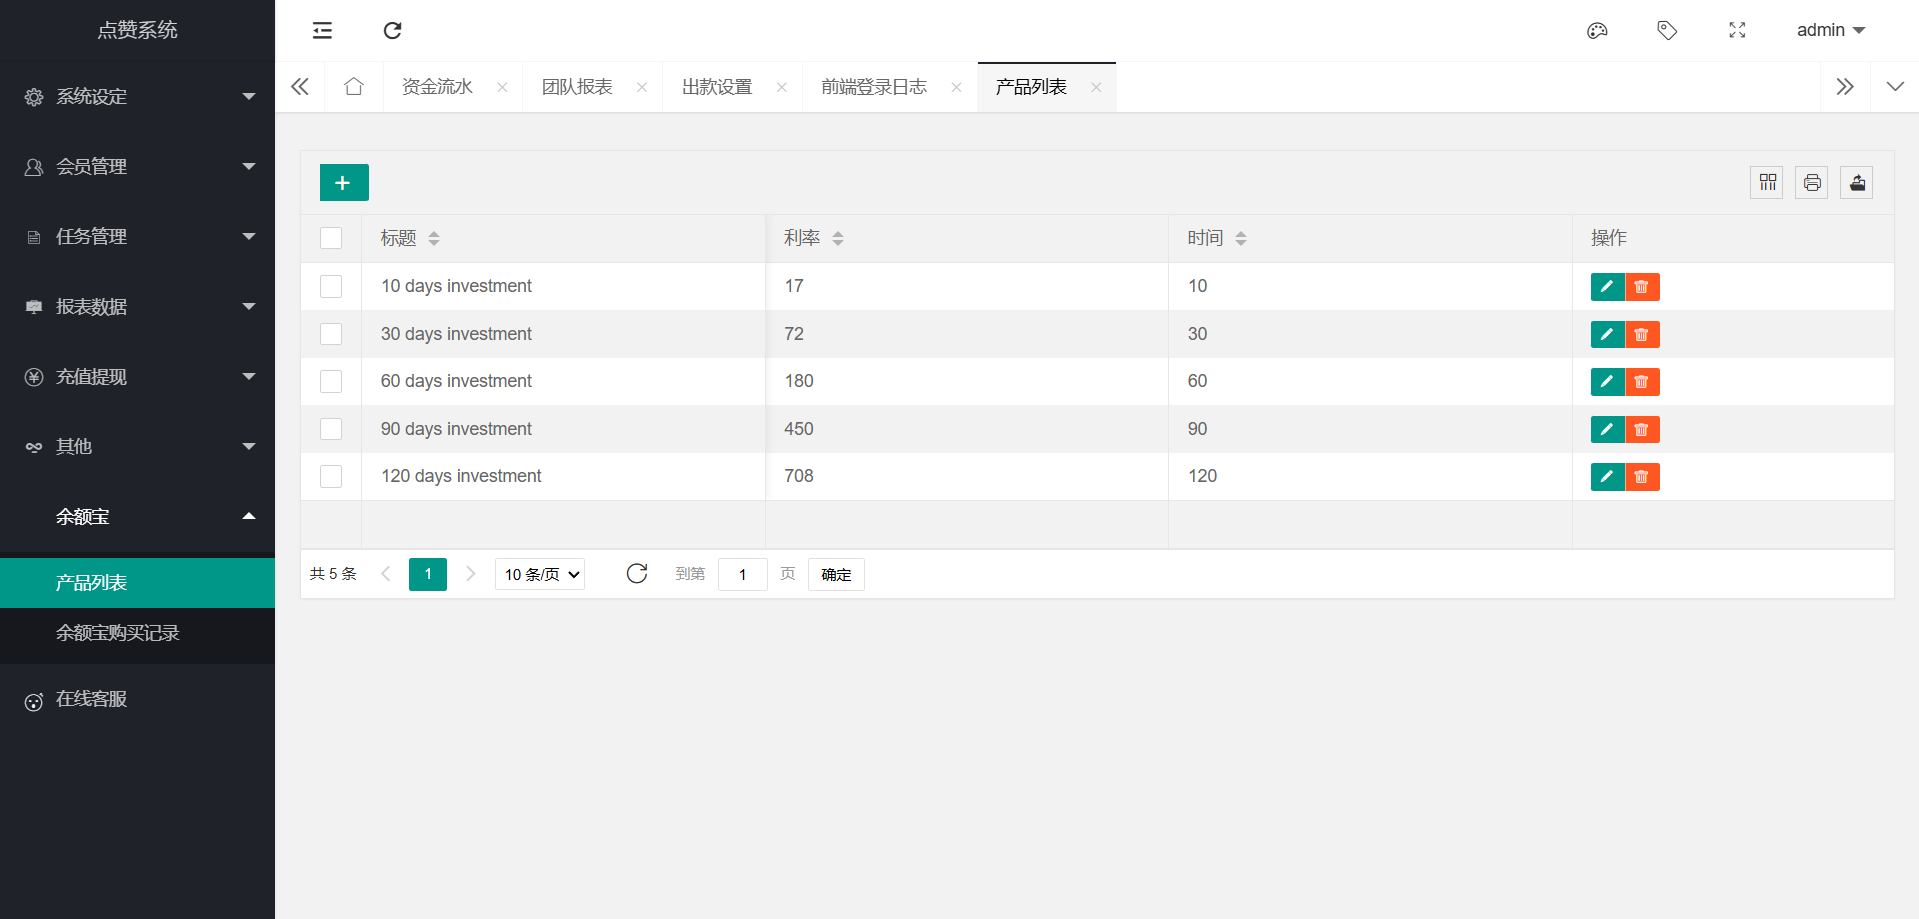Expand the 系统设定 sidebar menu
Viewport: 1919px width, 919px height.
coord(138,97)
